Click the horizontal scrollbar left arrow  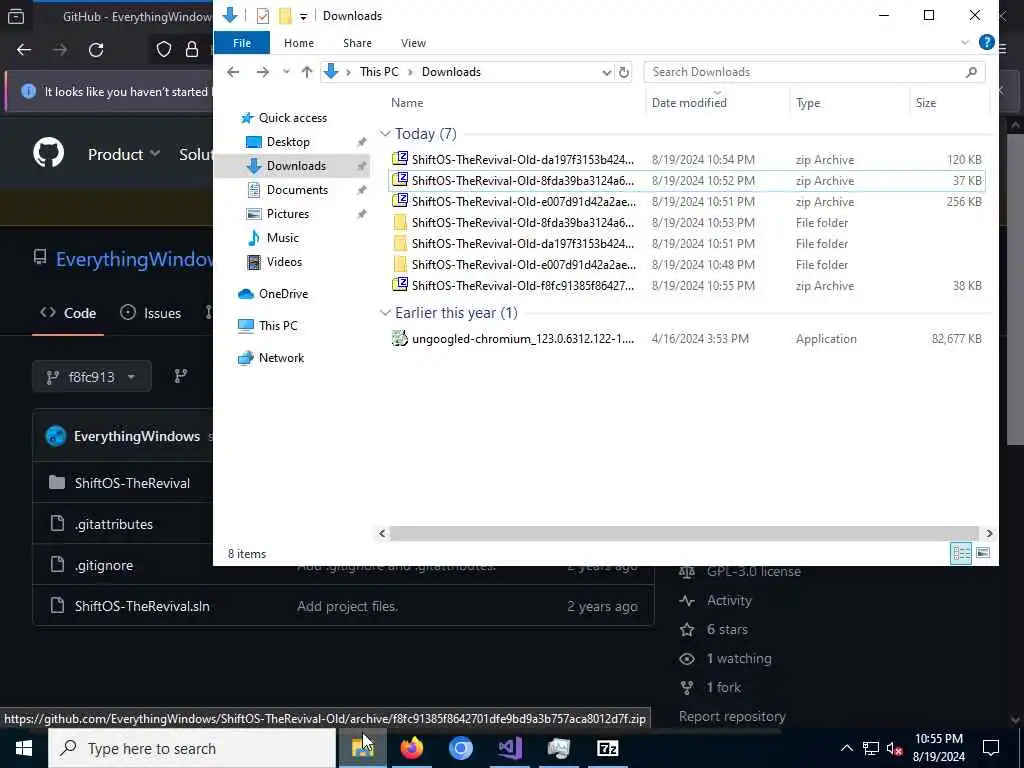[x=382, y=534]
